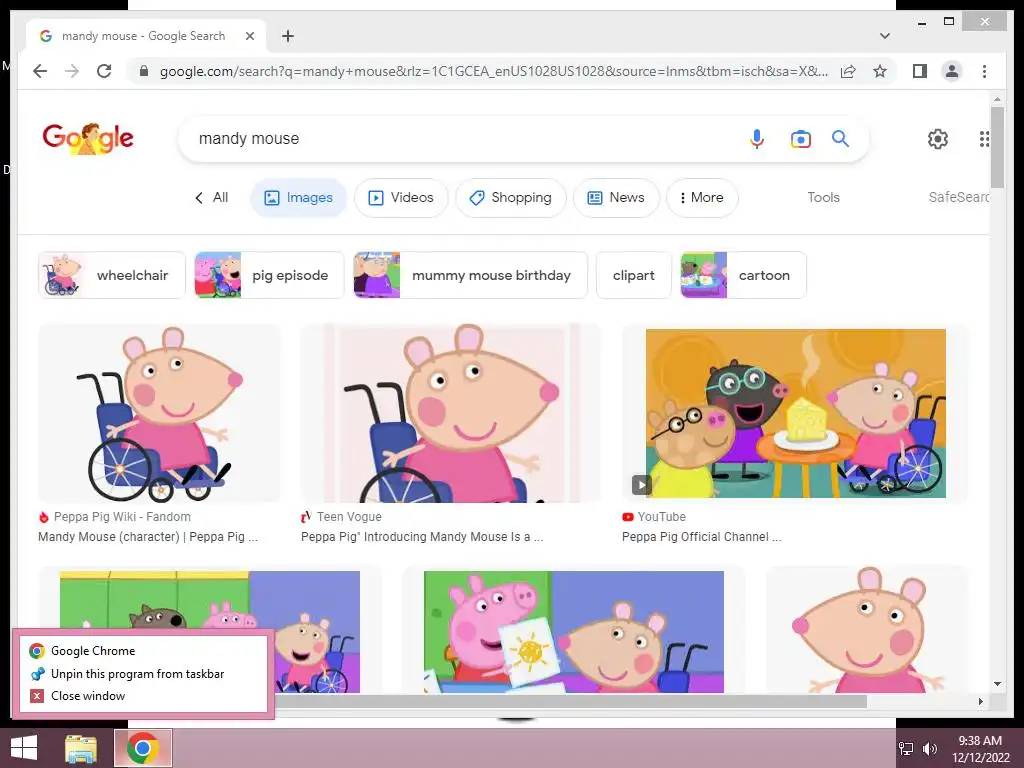
Task: Open the Chrome profile avatar icon
Action: click(952, 71)
